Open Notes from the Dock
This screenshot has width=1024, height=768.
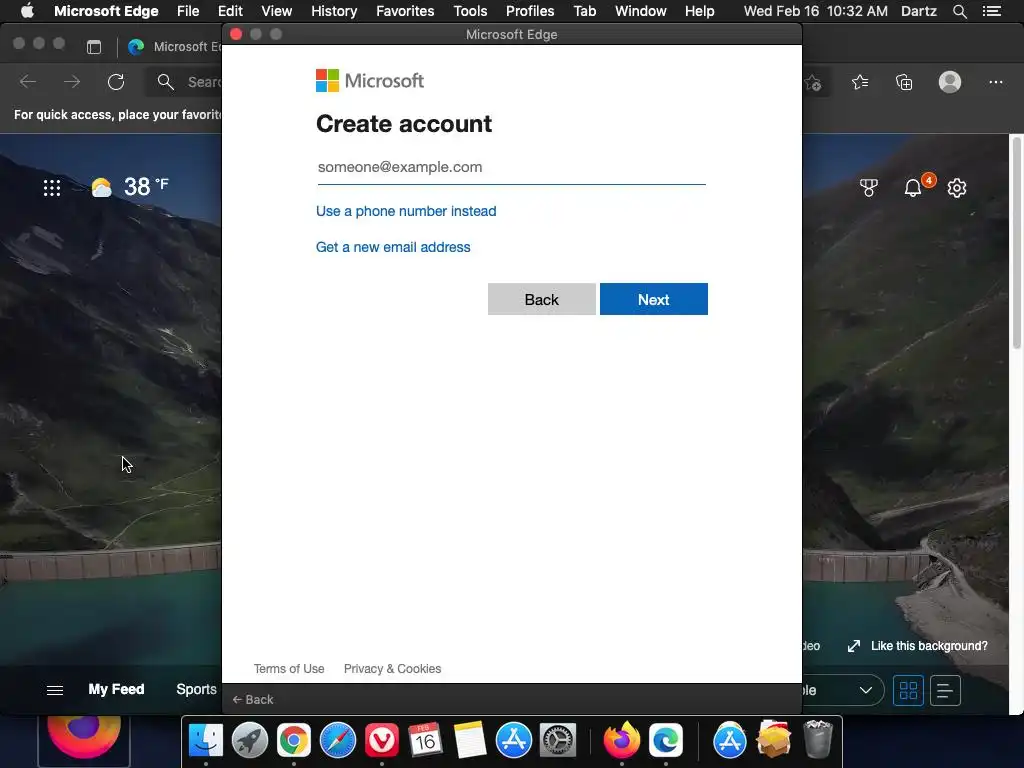[x=470, y=740]
